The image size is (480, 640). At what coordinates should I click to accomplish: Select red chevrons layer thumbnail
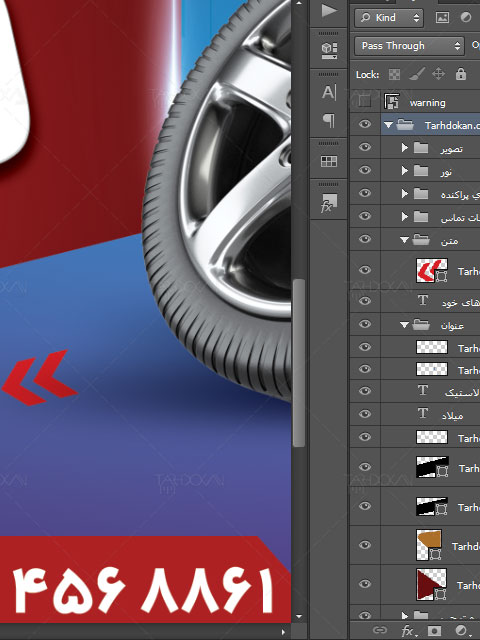tap(432, 270)
